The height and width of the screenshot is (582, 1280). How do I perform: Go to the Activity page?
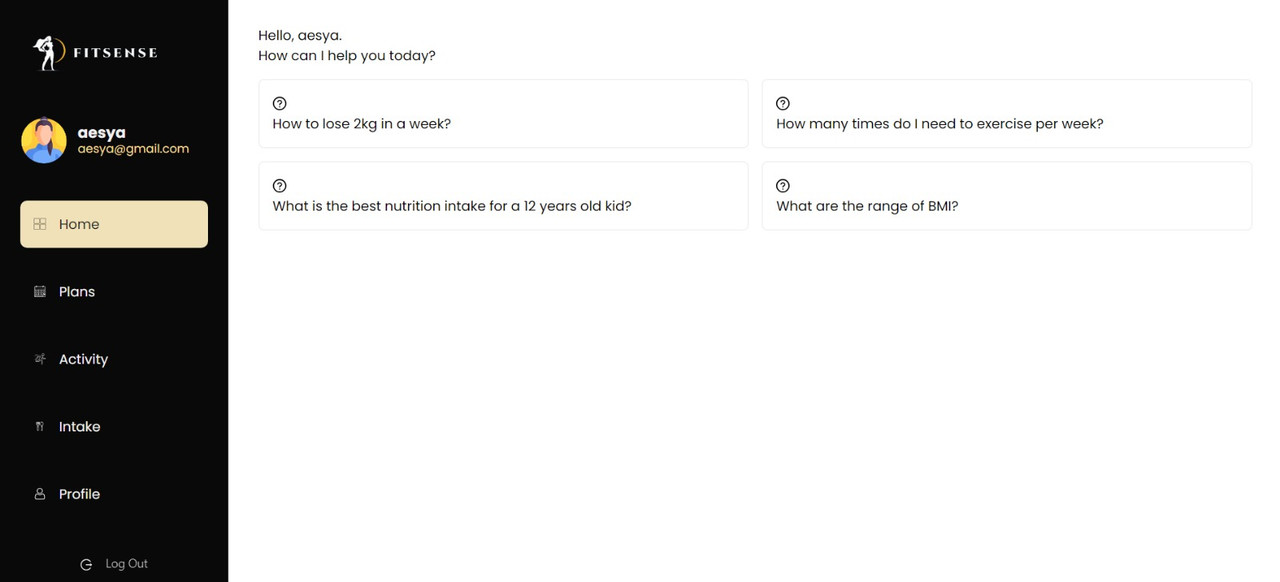[114, 359]
